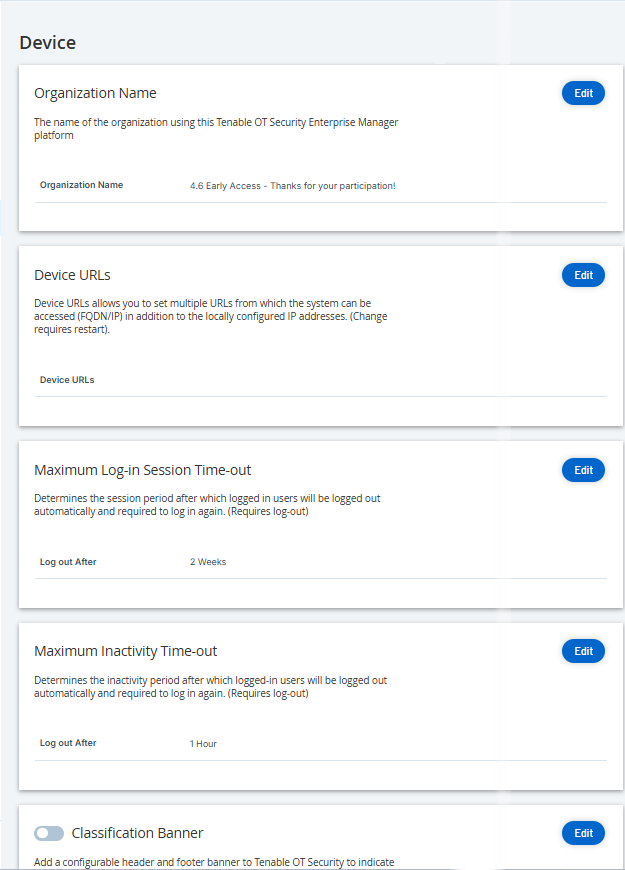
Task: Click the Maximum Log-in Session Time-out title
Action: point(143,470)
